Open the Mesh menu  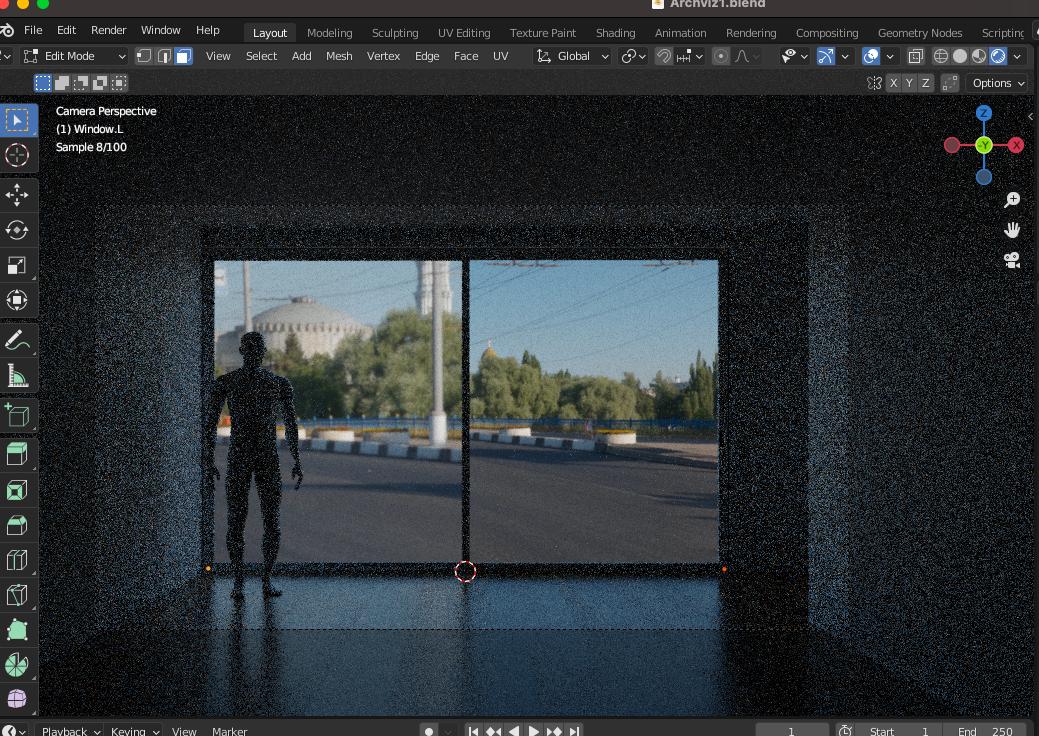339,56
